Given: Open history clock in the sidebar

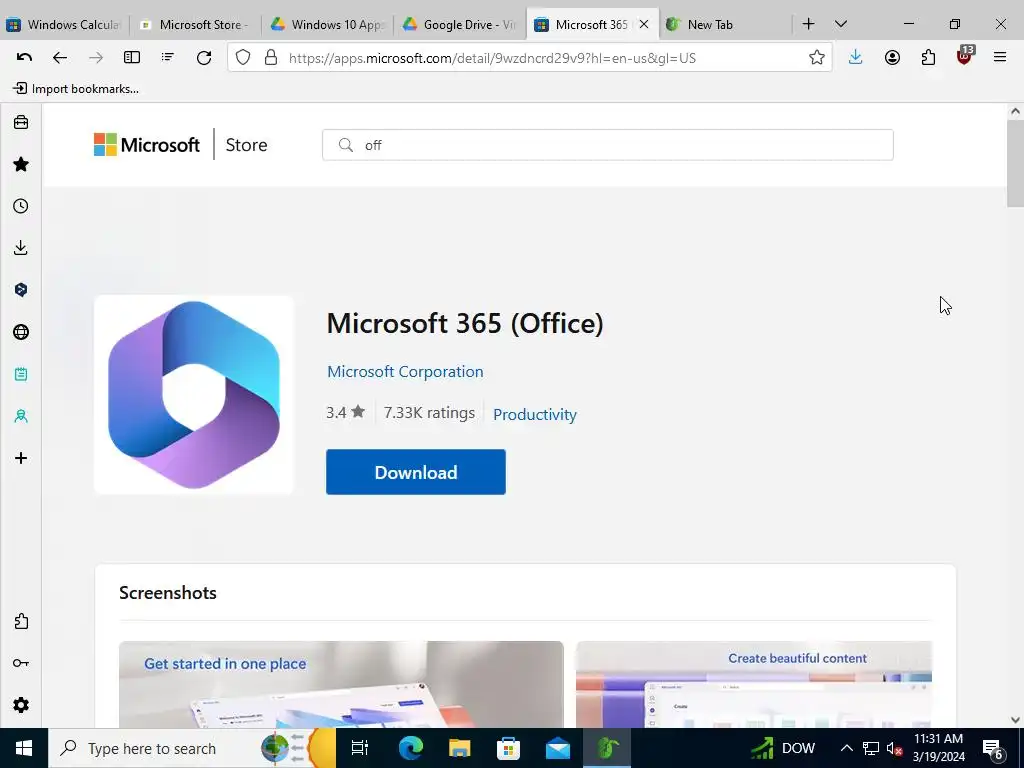Looking at the screenshot, I should (x=21, y=206).
